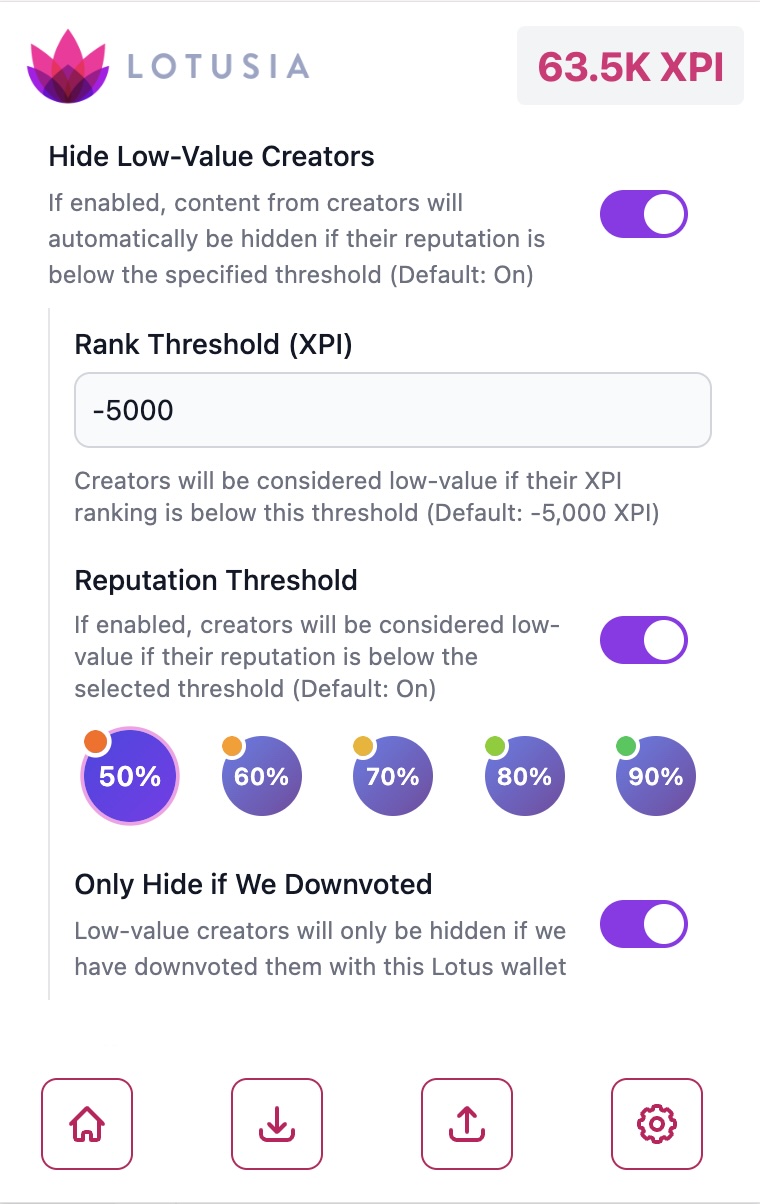Disable the Hide Low-Value Creators toggle

tap(643, 214)
